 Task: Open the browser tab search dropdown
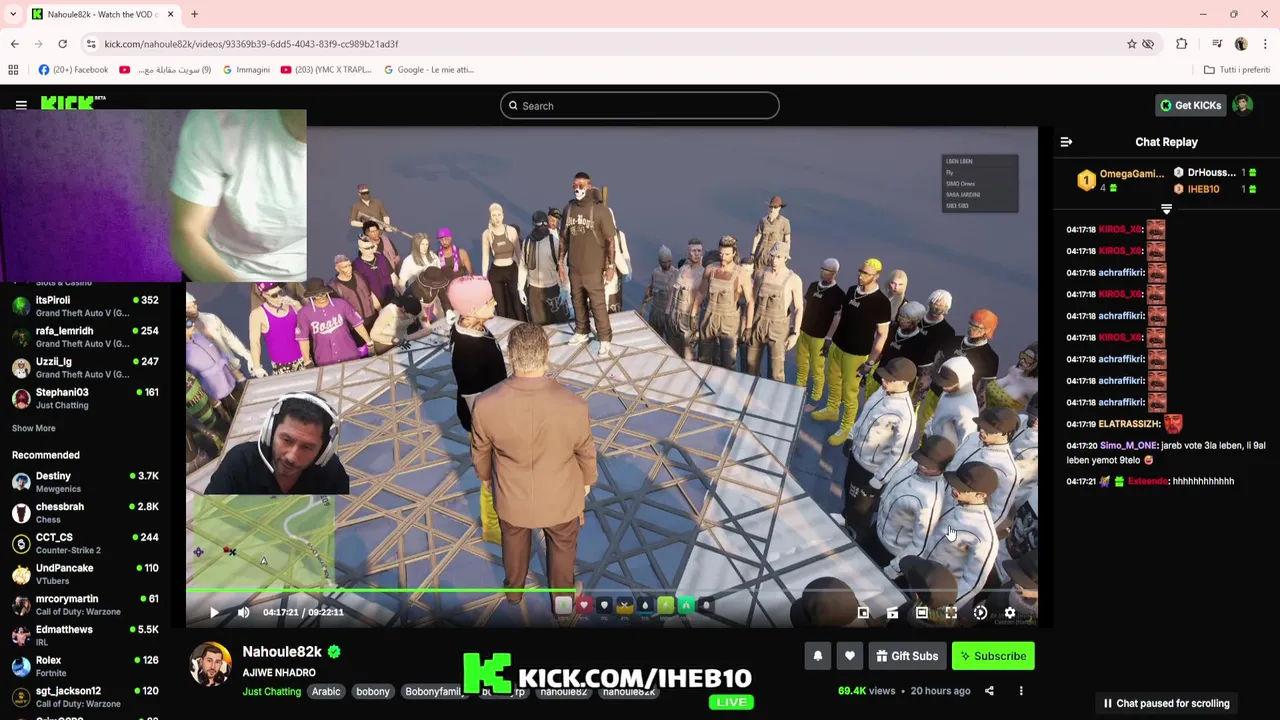coord(13,14)
